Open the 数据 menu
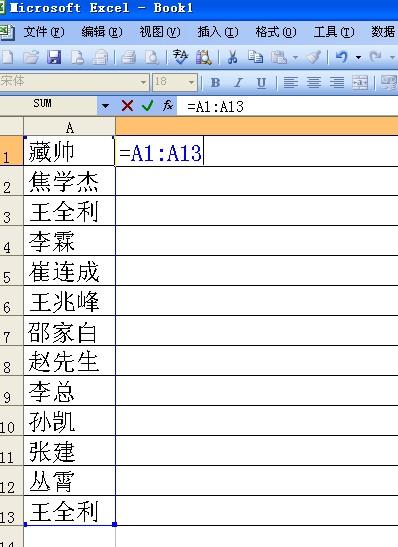398x547 pixels. (384, 32)
